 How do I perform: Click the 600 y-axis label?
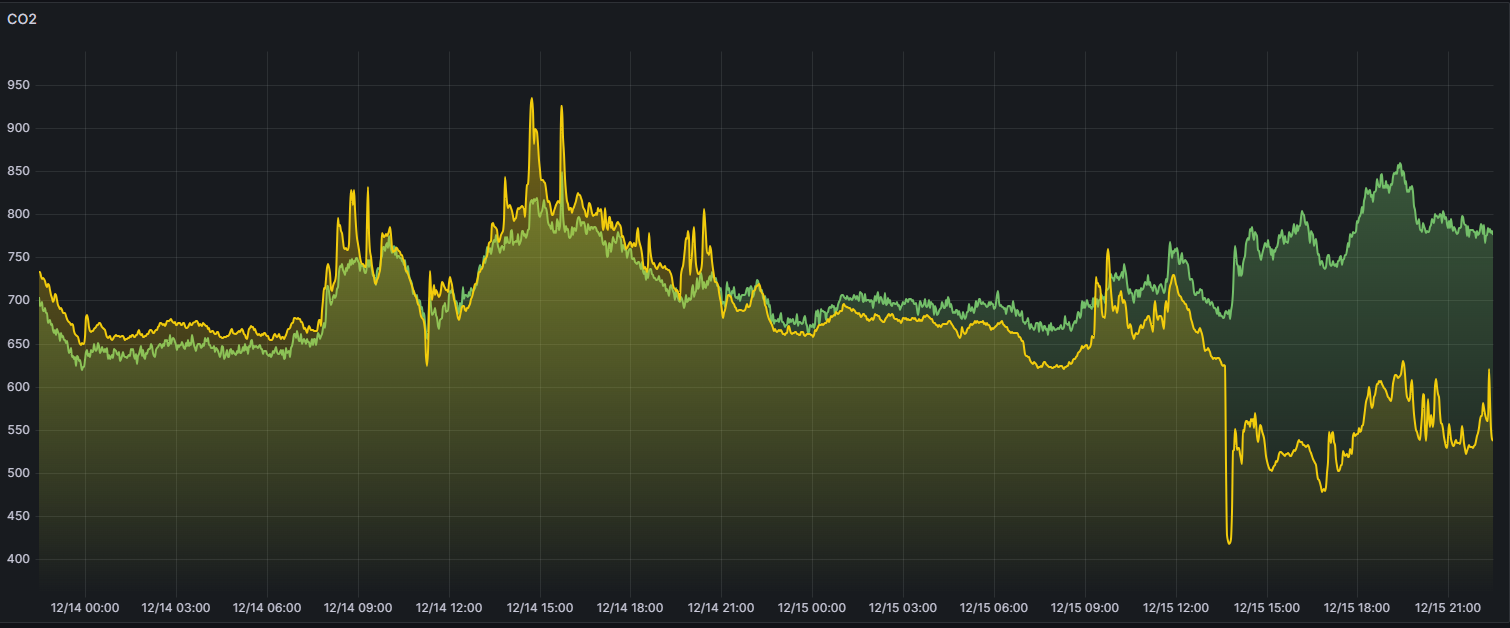click(19, 388)
